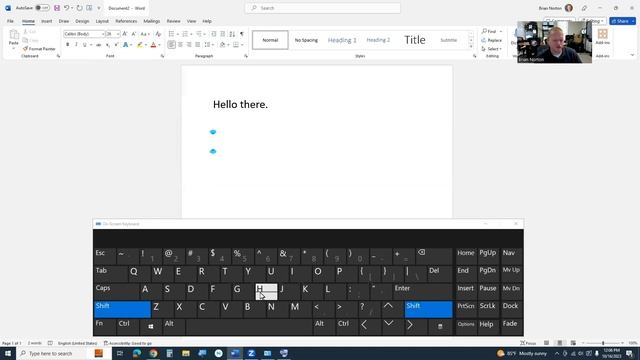Image resolution: width=640 pixels, height=360 pixels.
Task: Open the Add-ins button
Action: pyautogui.click(x=602, y=37)
